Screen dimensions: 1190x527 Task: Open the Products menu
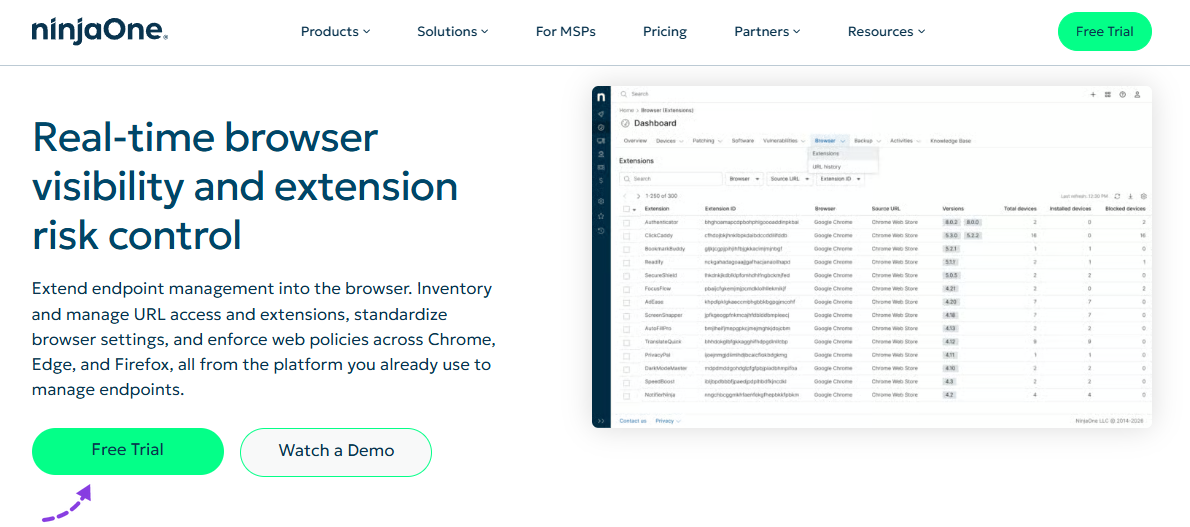(x=335, y=32)
